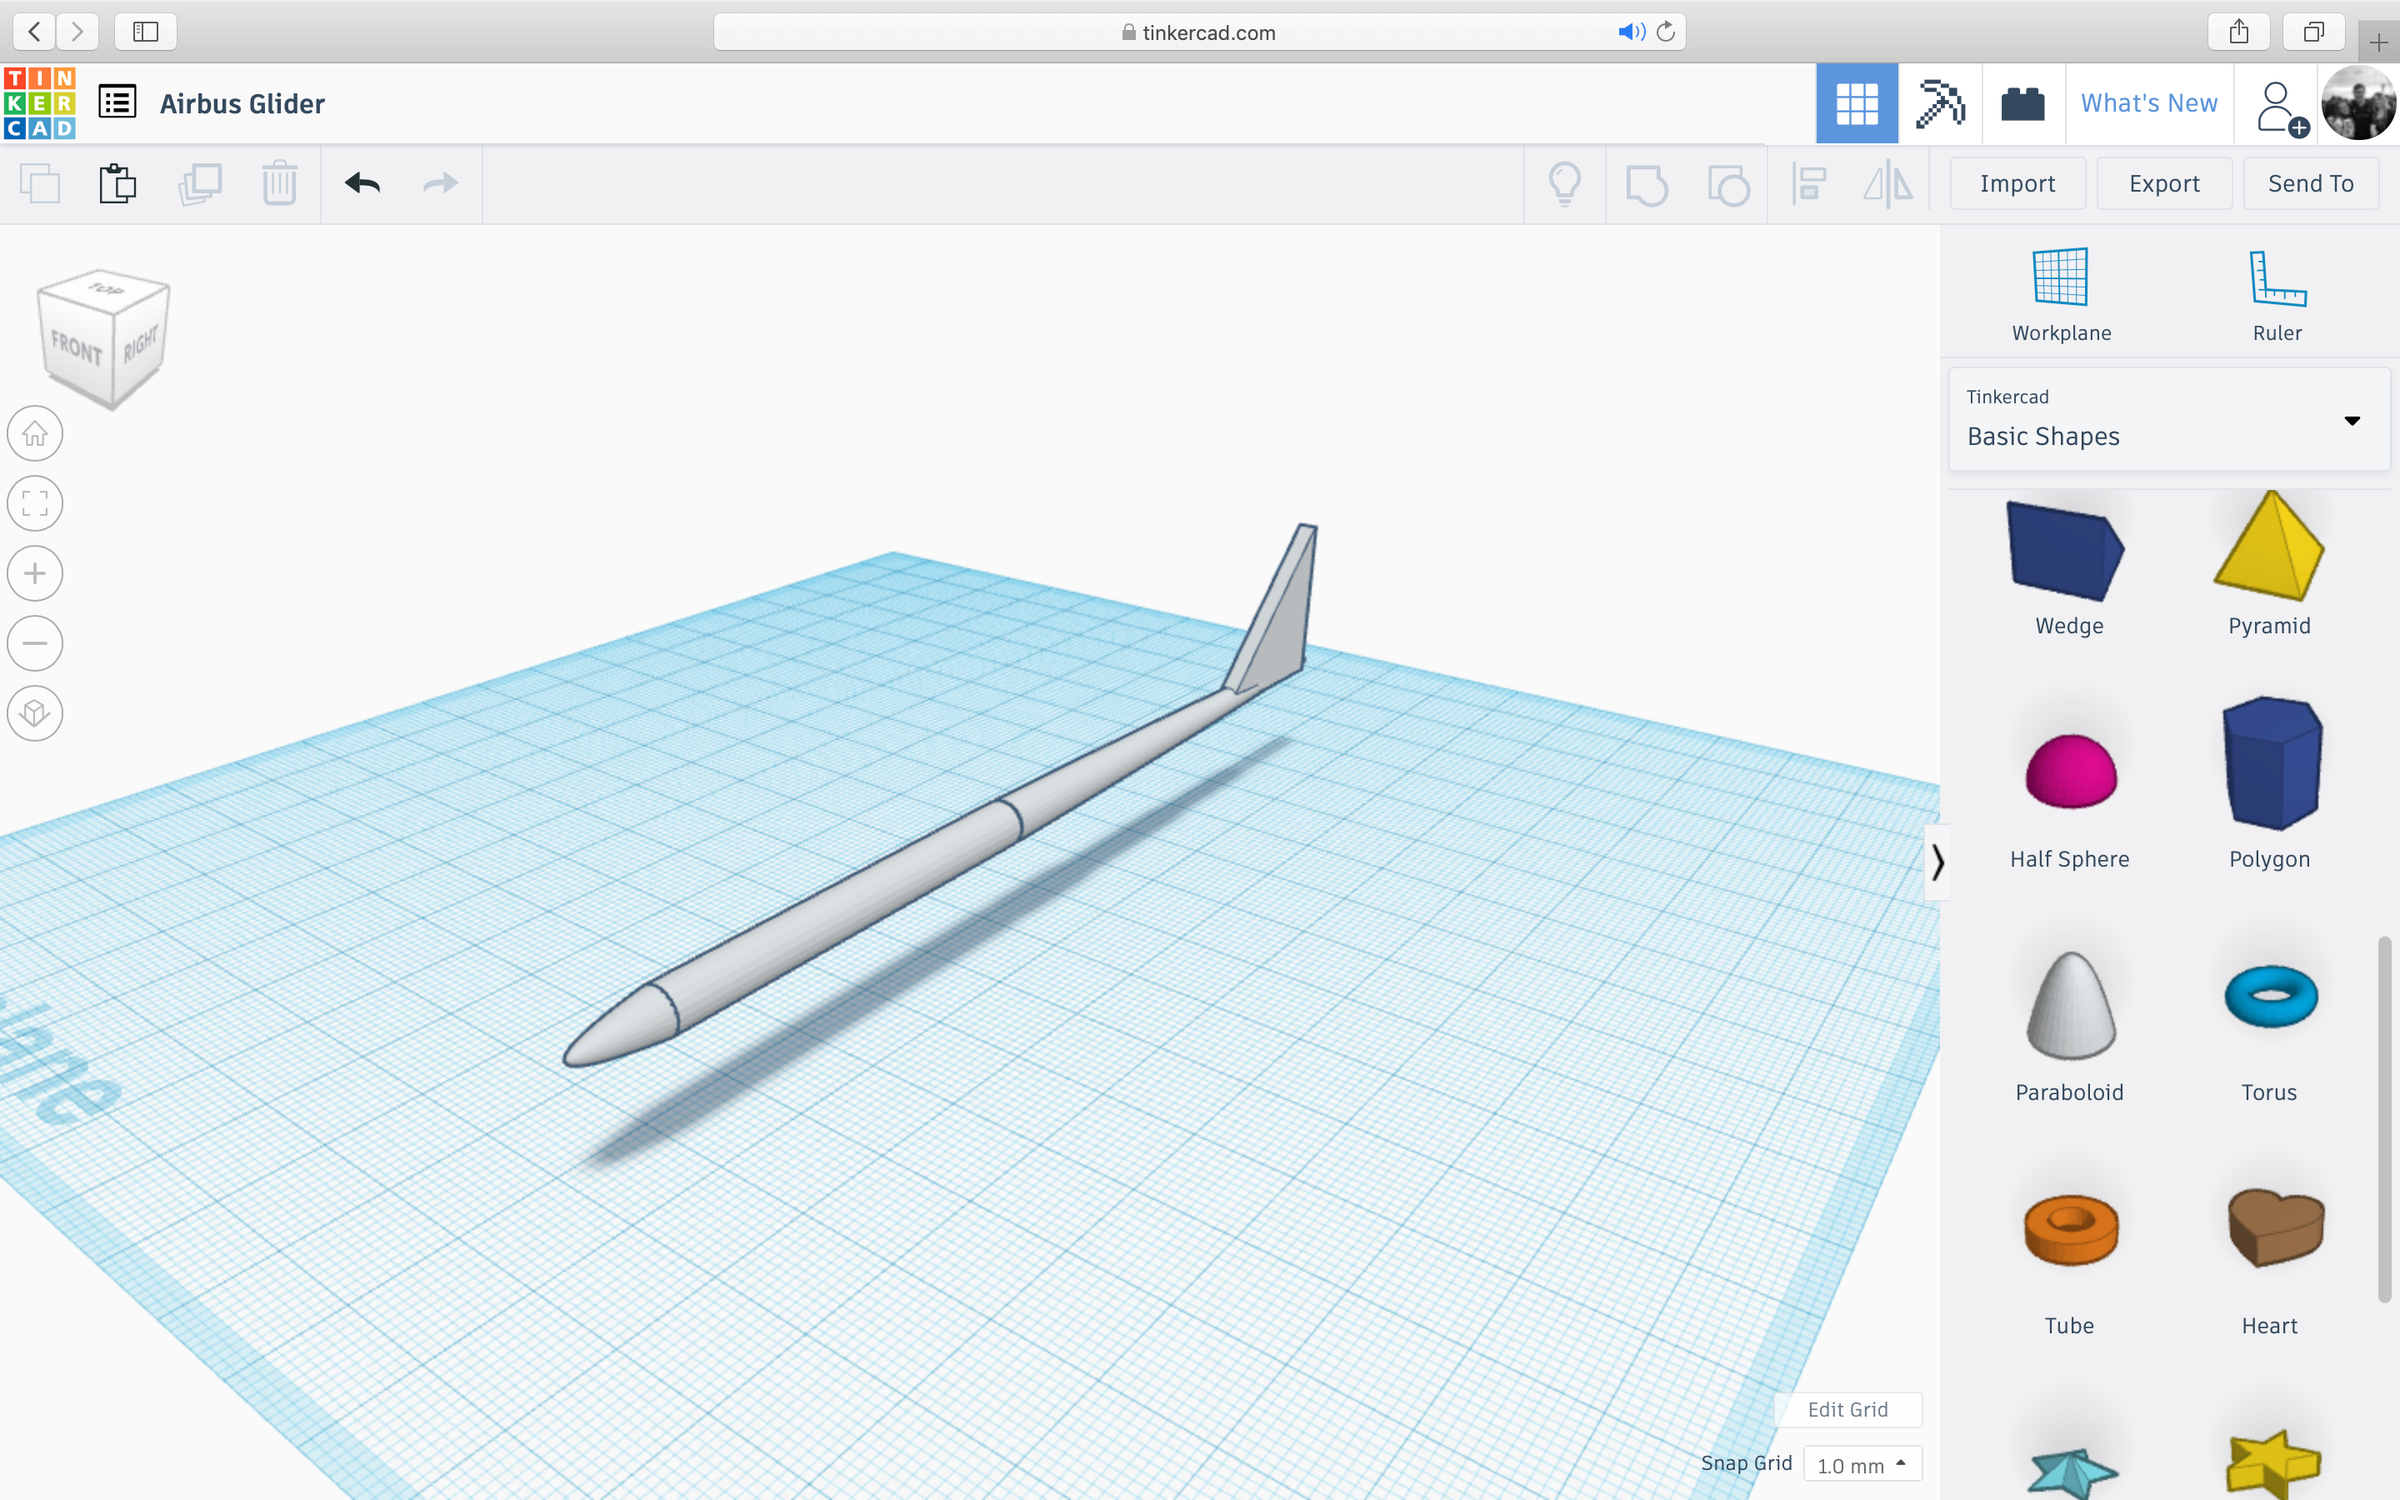
Task: Select the Ruler tool
Action: pyautogui.click(x=2276, y=292)
